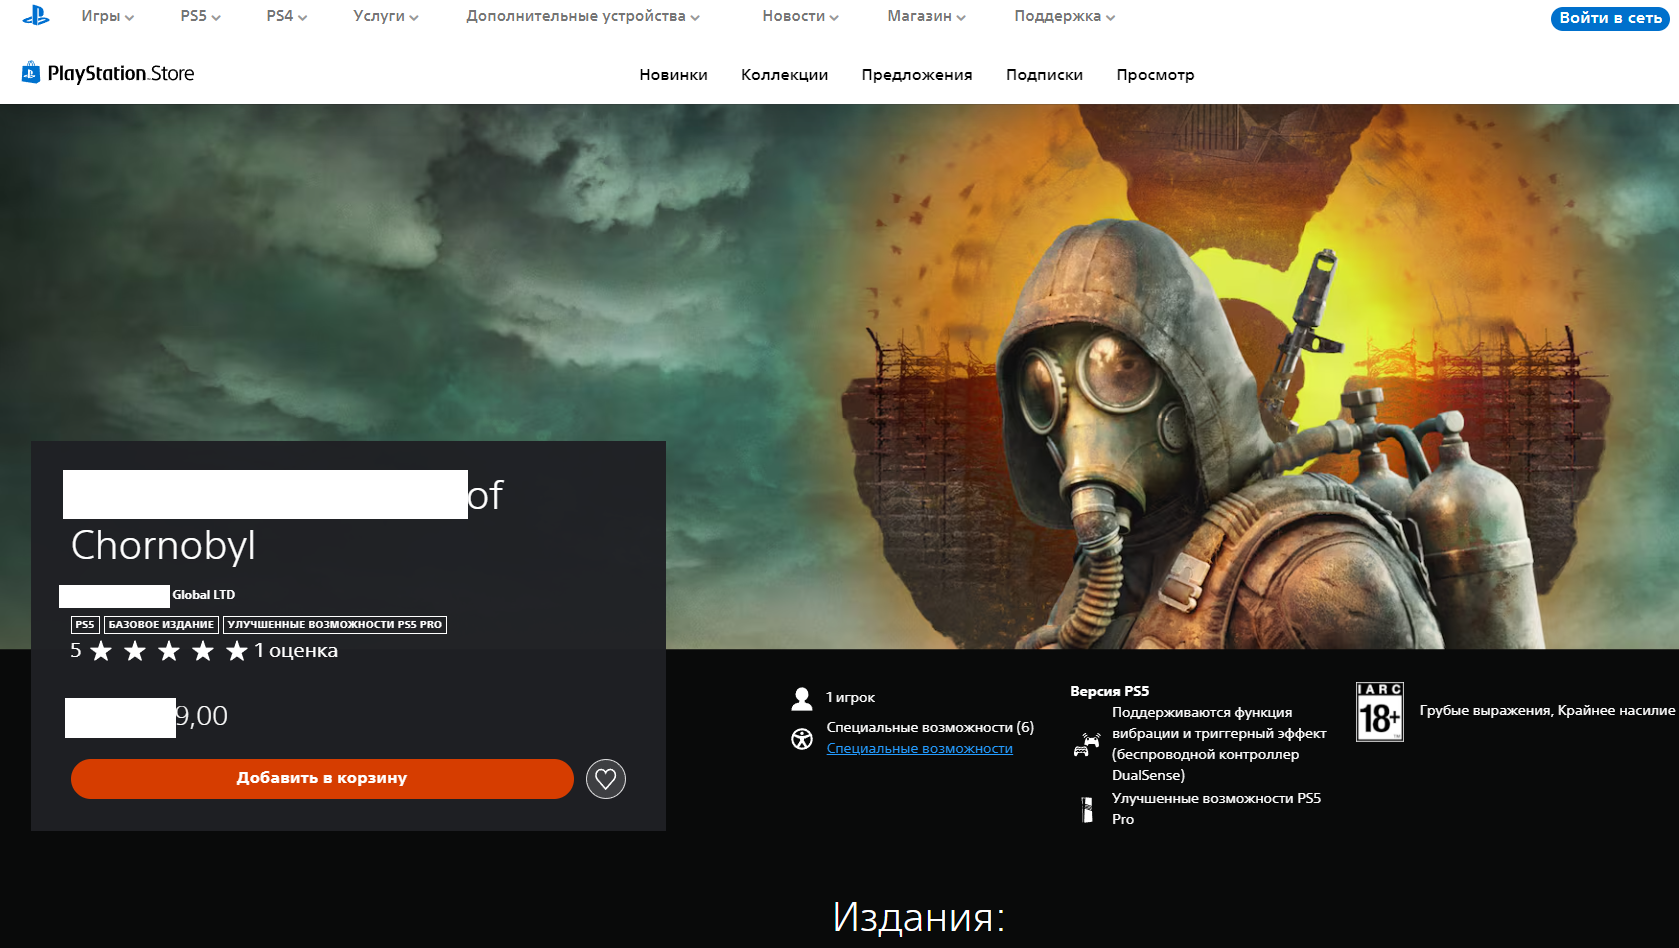Expand the PS4 dropdown menu

pos(287,16)
